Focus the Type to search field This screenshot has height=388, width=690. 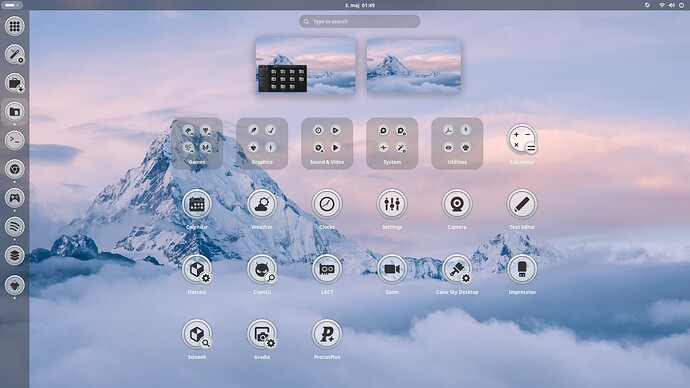(360, 21)
